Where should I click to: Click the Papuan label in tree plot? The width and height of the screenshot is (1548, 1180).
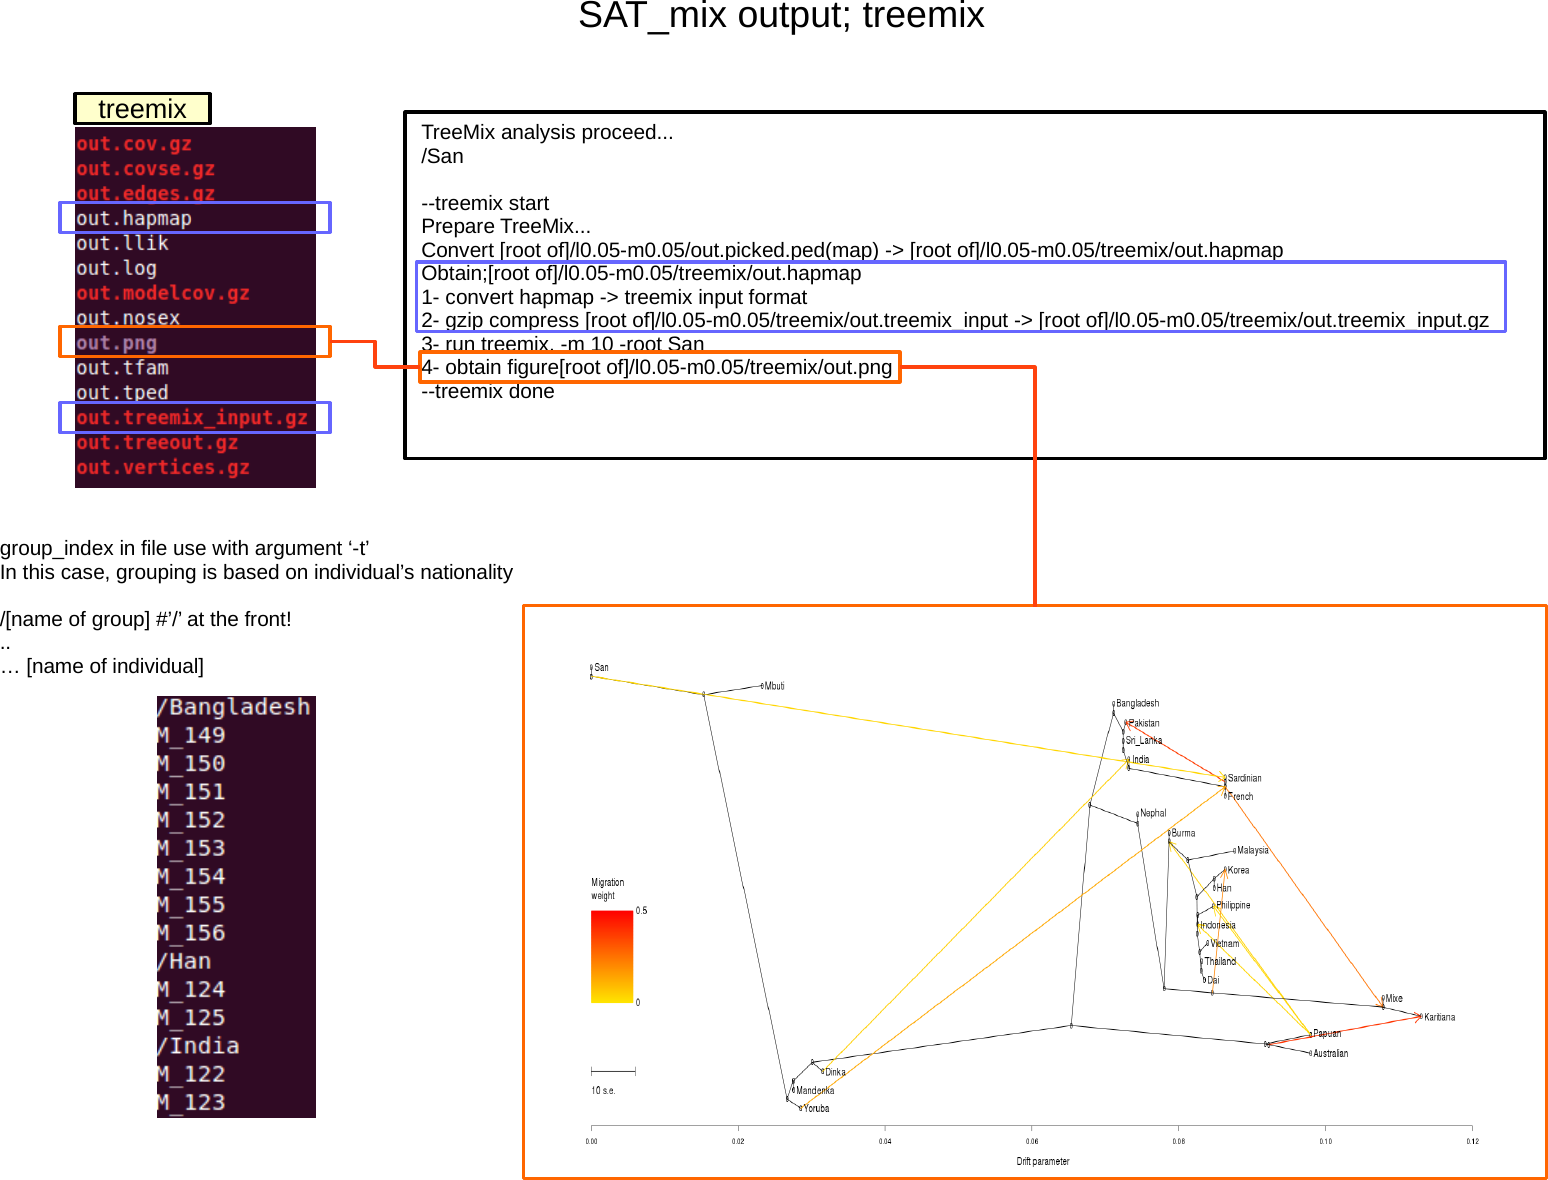coord(1327,1034)
